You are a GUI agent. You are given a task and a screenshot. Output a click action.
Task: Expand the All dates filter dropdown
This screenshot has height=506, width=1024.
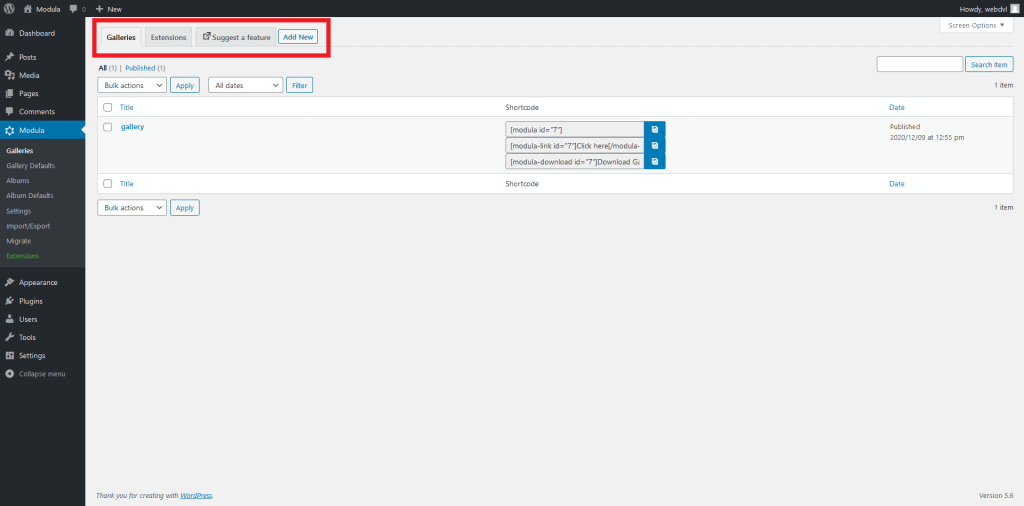[x=245, y=86]
